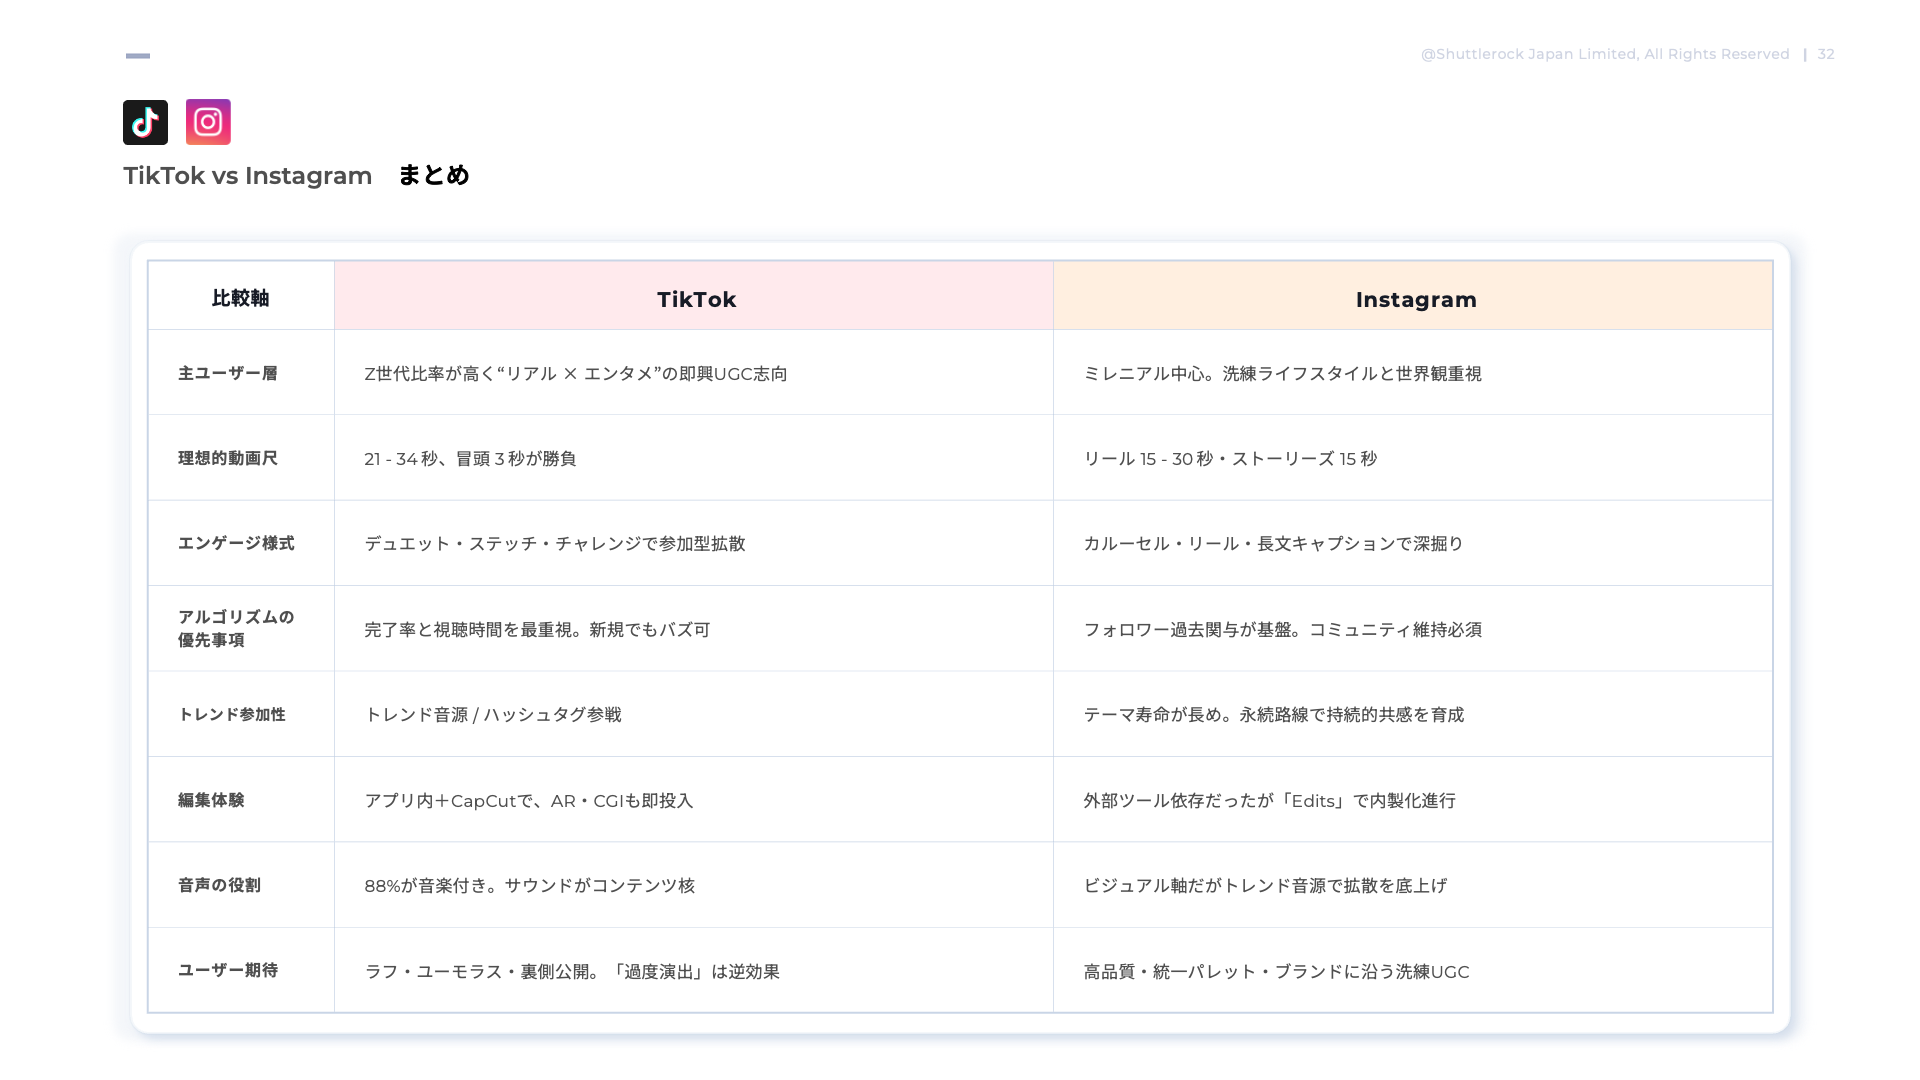Select the トレンド参加性 row label

point(231,714)
